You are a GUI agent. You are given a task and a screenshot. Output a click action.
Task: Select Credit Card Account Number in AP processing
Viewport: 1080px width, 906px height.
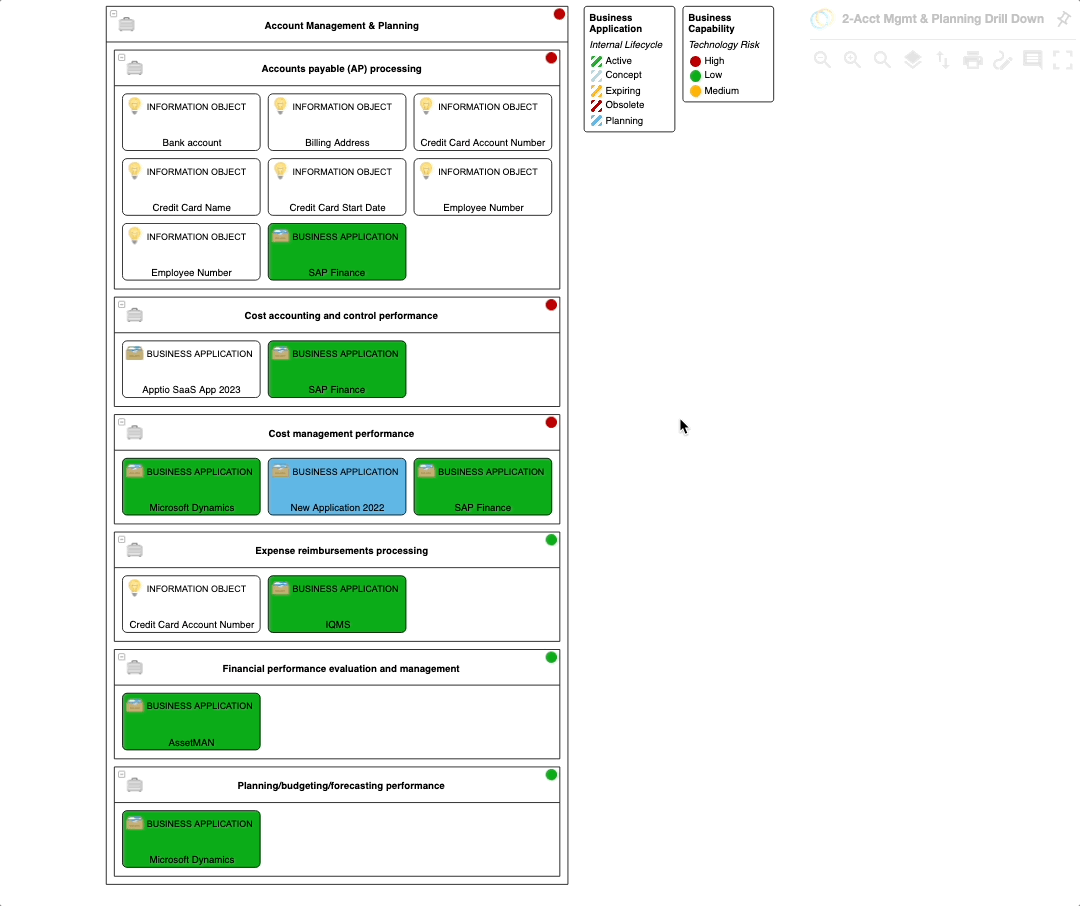pos(483,122)
